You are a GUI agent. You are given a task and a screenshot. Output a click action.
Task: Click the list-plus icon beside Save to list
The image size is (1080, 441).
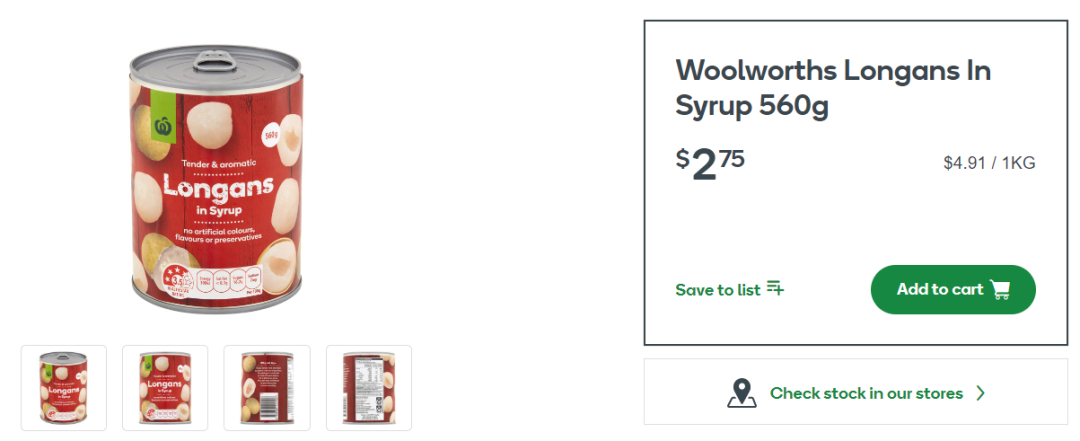pos(776,289)
